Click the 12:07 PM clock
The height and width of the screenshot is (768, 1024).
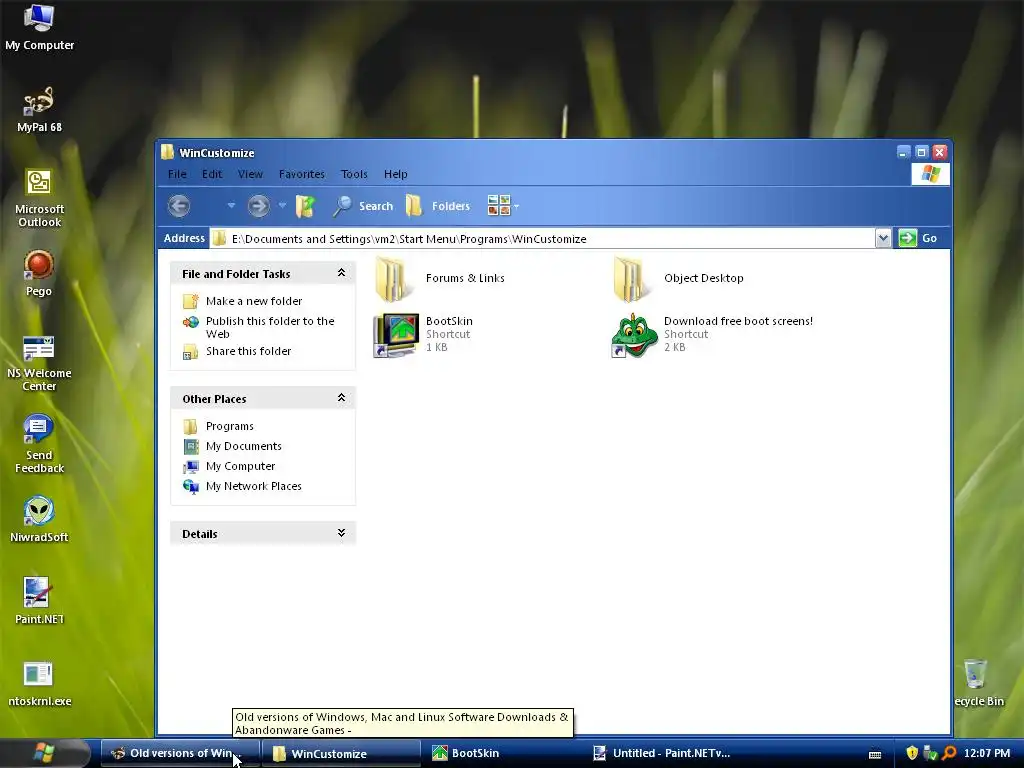pyautogui.click(x=987, y=753)
